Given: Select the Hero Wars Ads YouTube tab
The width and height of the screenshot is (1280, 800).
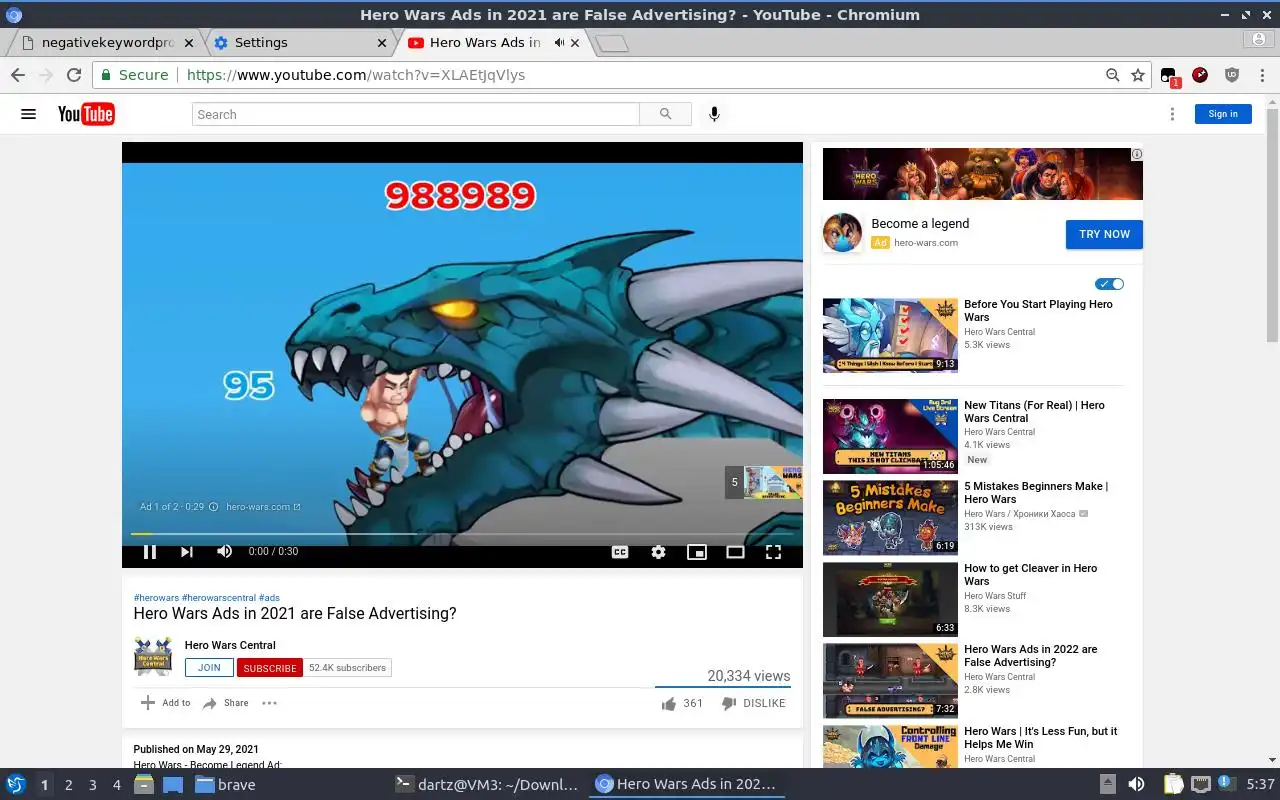Looking at the screenshot, I should click(x=484, y=43).
